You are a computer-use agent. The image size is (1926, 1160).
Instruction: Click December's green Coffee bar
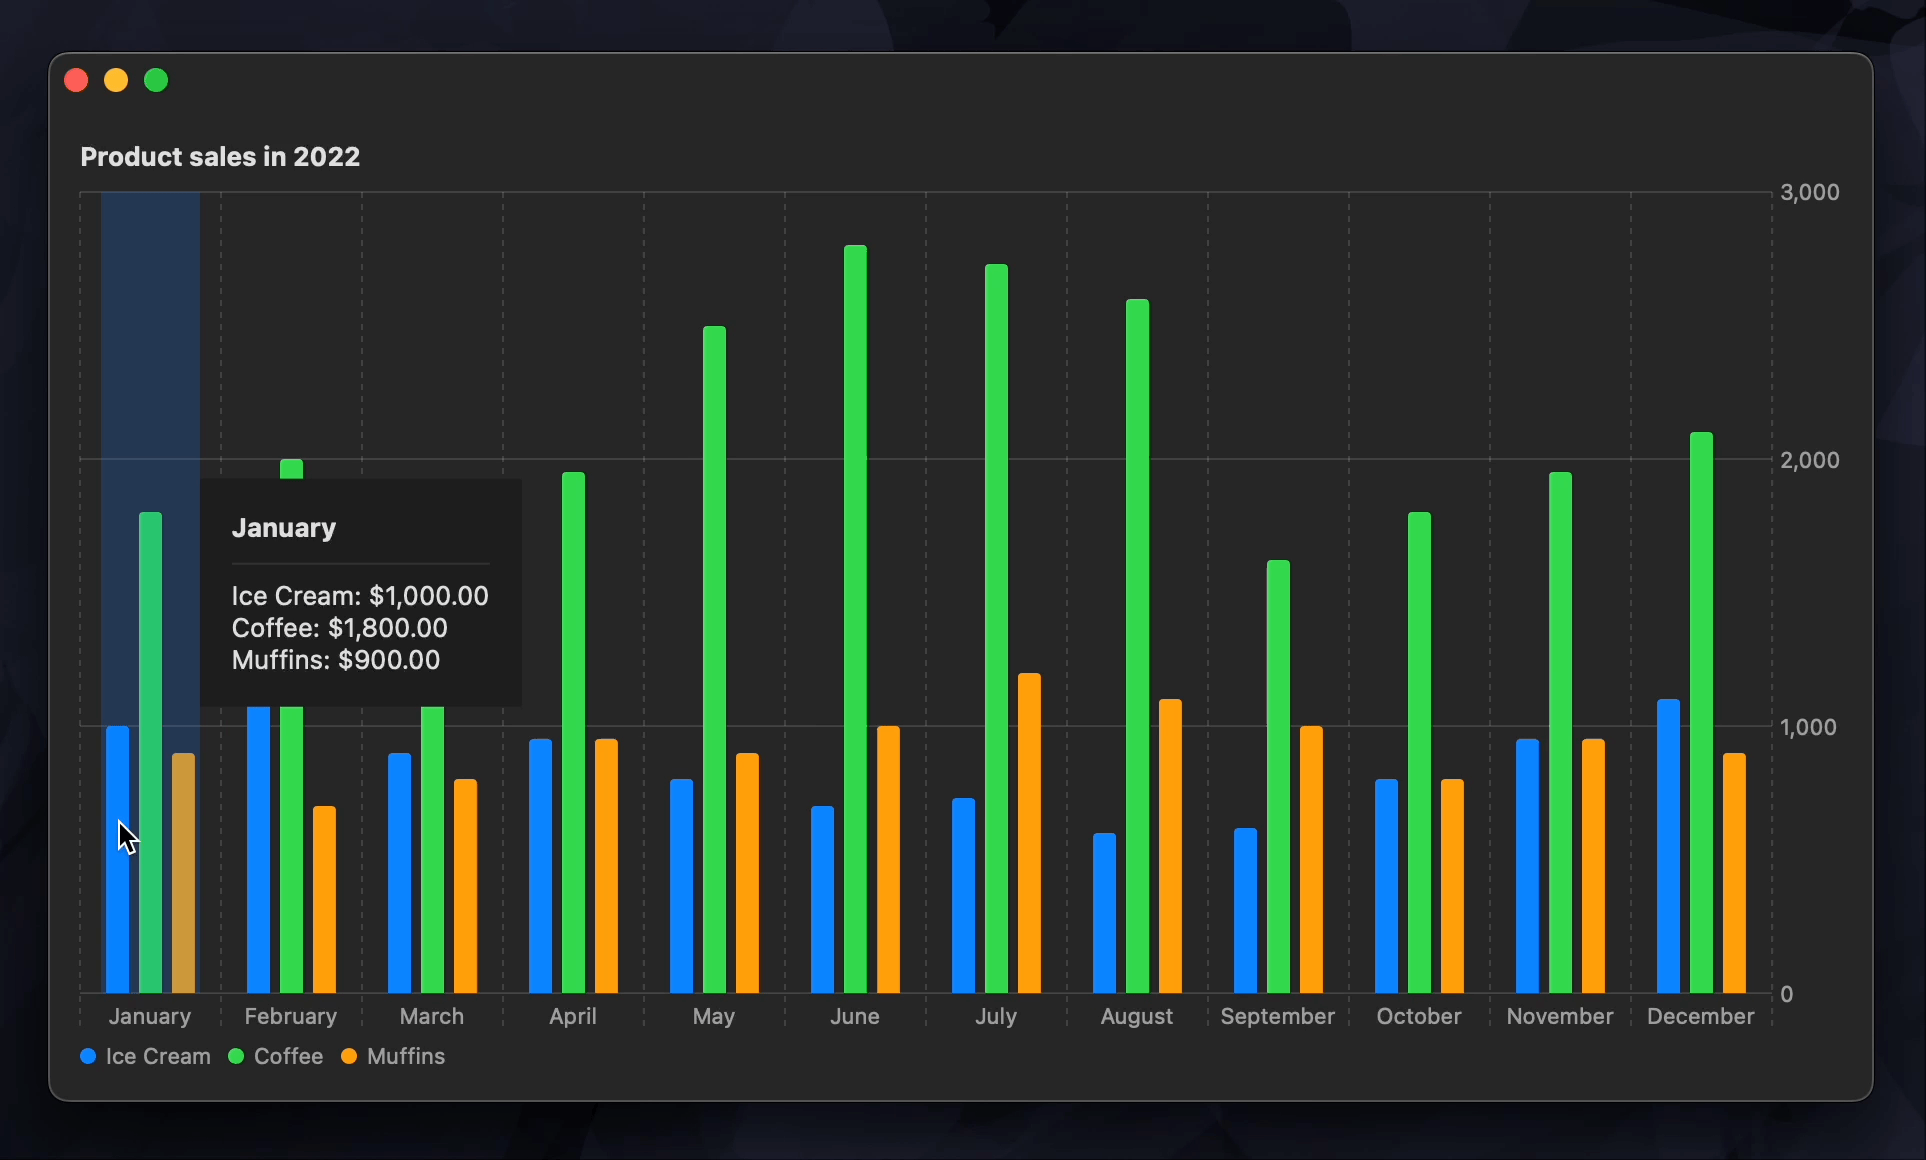tap(1702, 712)
